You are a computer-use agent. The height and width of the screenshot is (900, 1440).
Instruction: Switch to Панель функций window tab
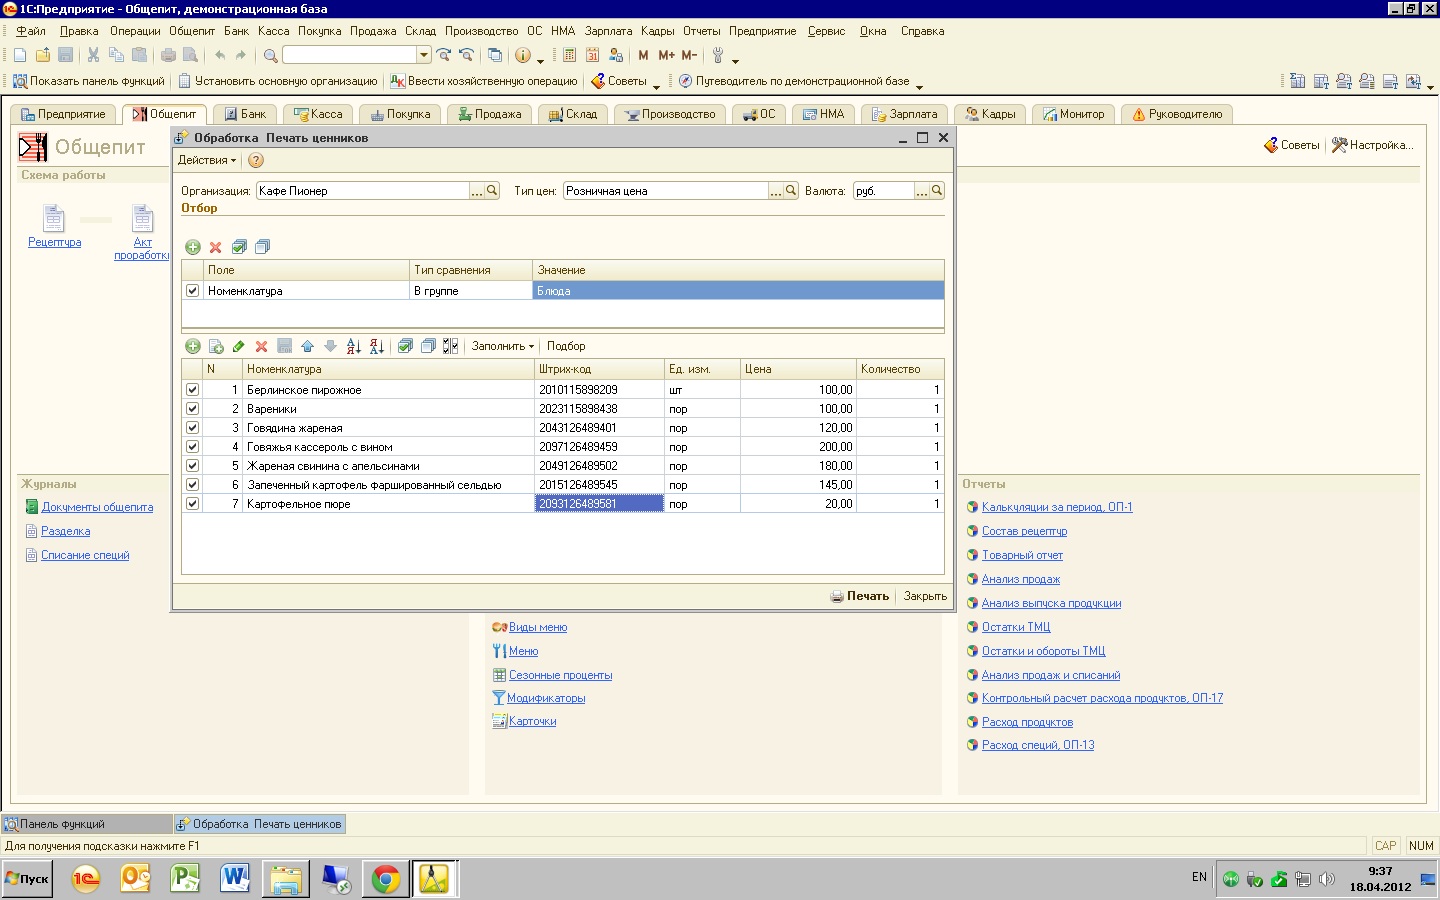tap(87, 824)
